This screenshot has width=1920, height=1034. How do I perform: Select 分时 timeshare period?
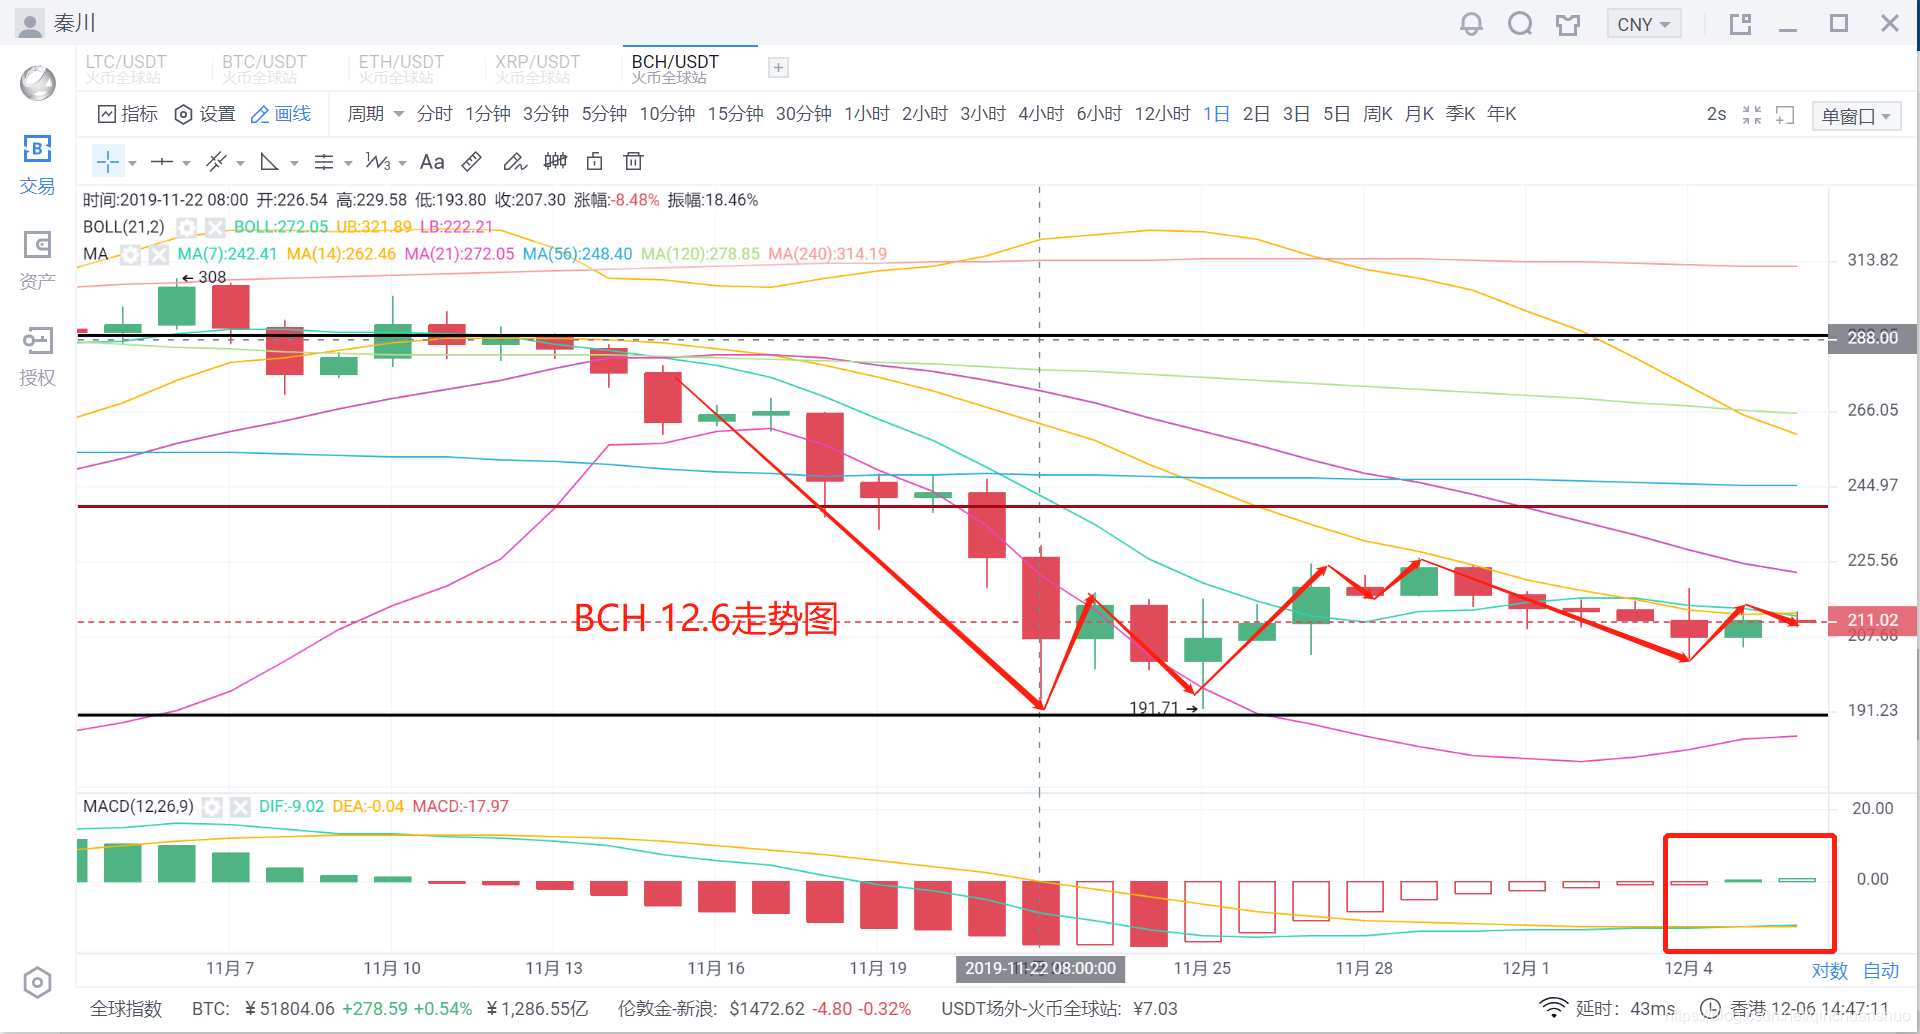[x=435, y=114]
